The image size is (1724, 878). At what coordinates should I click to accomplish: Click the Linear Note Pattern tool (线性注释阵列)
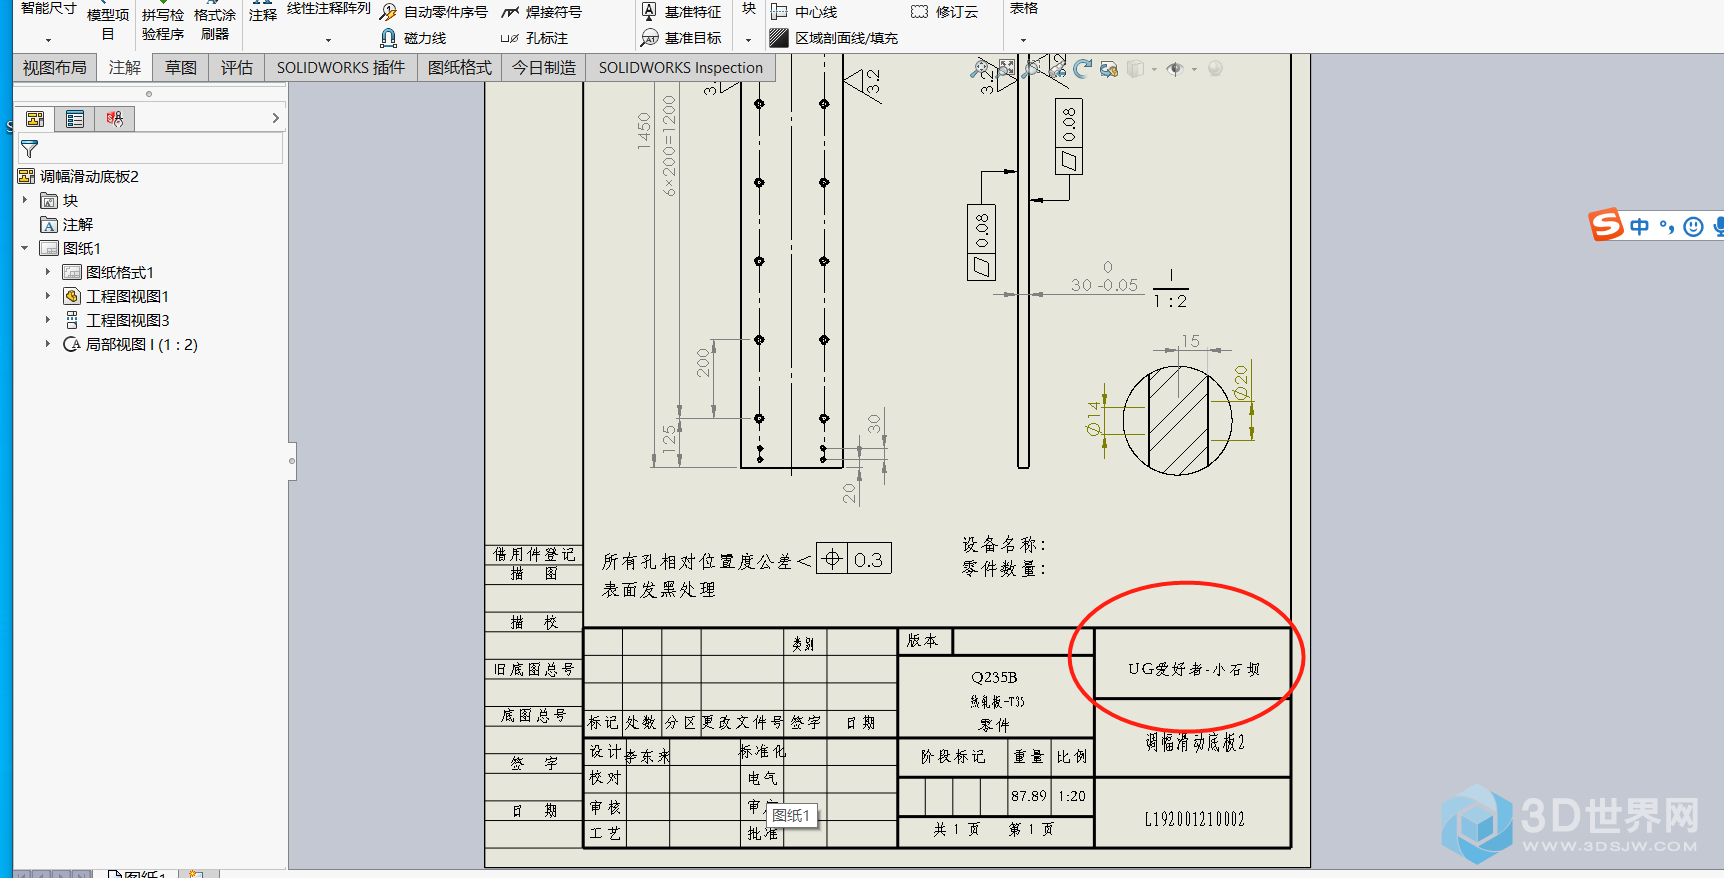(x=328, y=9)
